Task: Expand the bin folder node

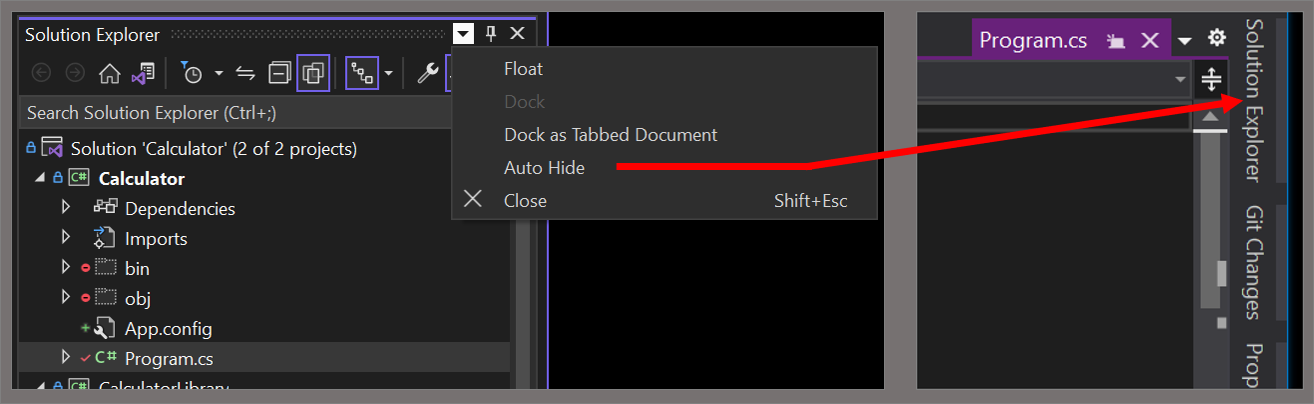Action: point(66,268)
